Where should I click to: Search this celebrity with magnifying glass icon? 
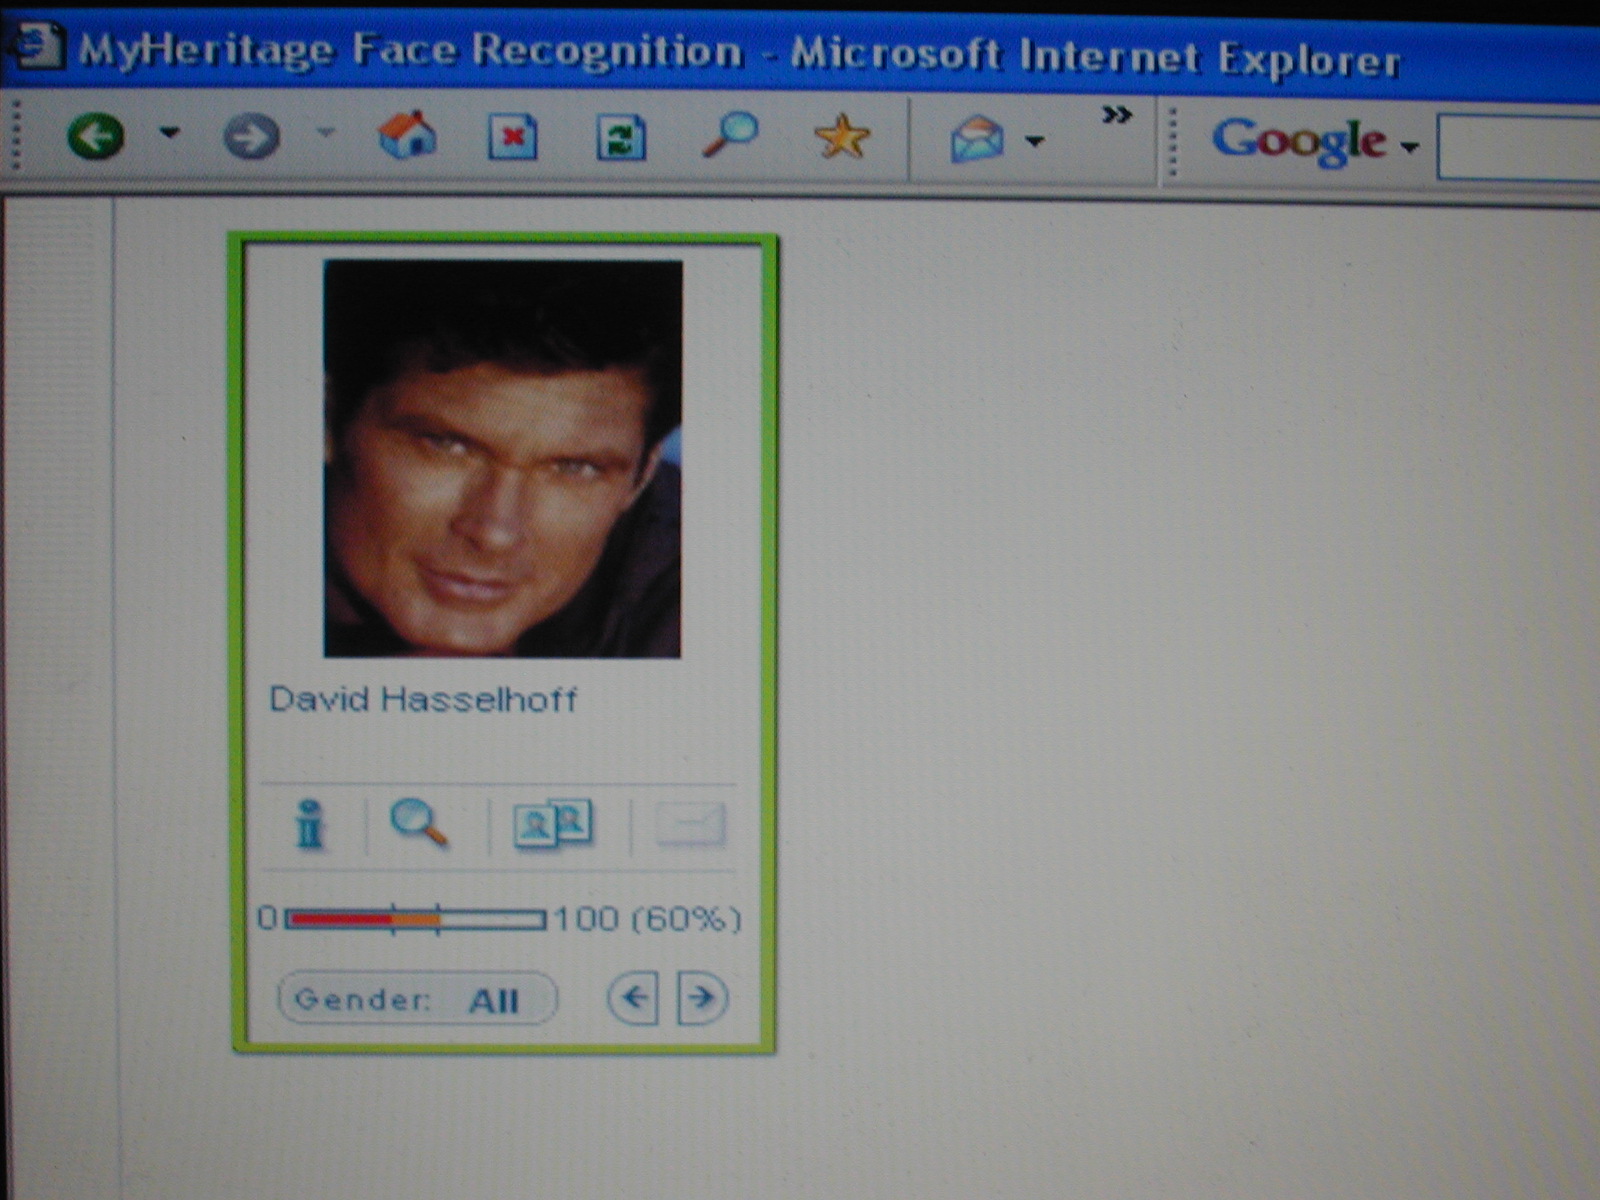click(x=419, y=824)
